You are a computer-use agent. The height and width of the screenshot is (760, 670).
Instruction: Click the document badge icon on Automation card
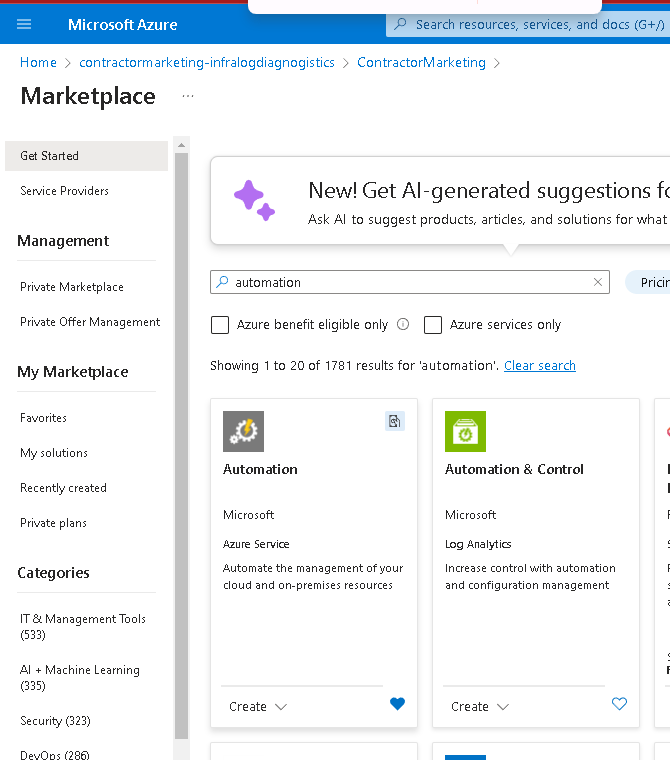pos(395,421)
